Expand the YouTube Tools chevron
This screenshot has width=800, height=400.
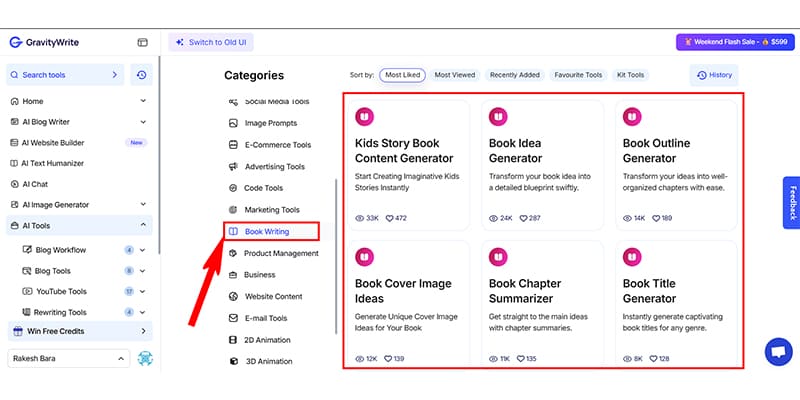point(142,291)
